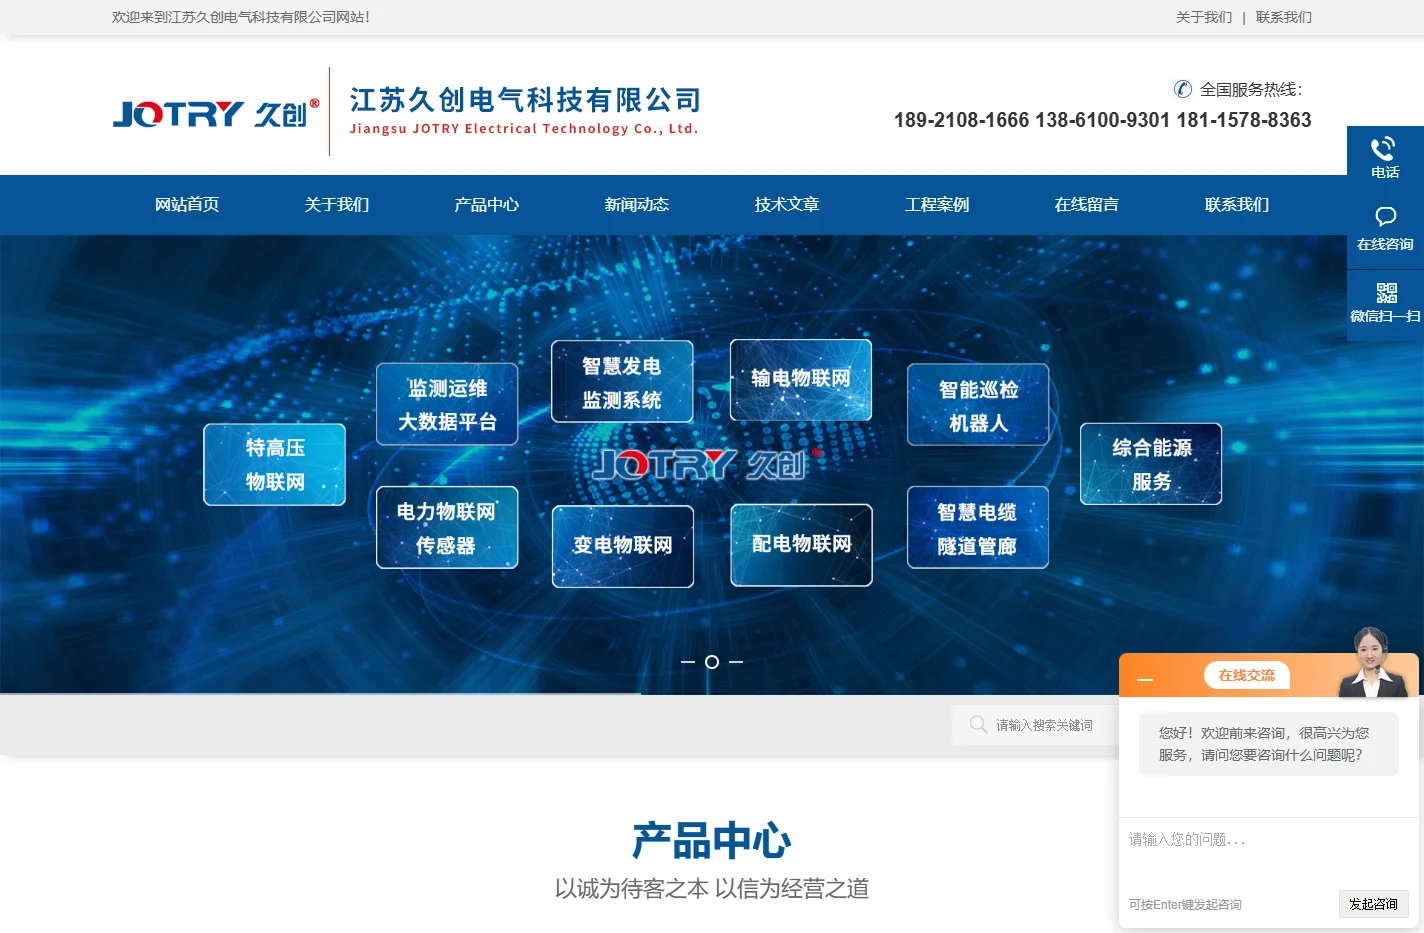
Task: Click the 智慧发电监测系统 tile
Action: [622, 382]
